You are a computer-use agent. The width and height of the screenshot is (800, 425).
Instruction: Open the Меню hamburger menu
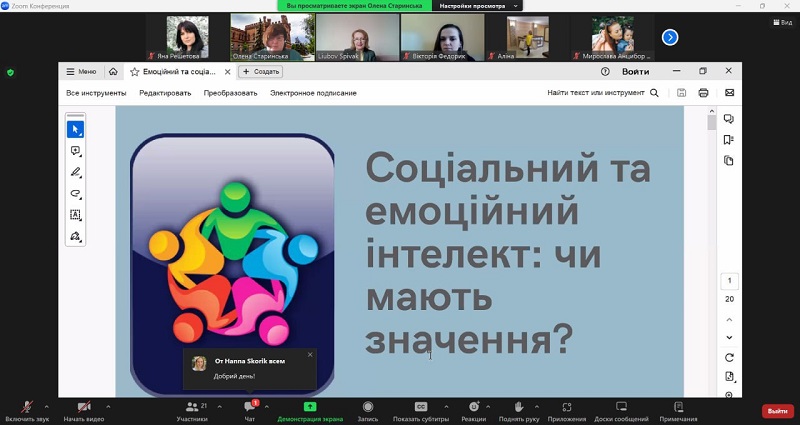(x=80, y=72)
